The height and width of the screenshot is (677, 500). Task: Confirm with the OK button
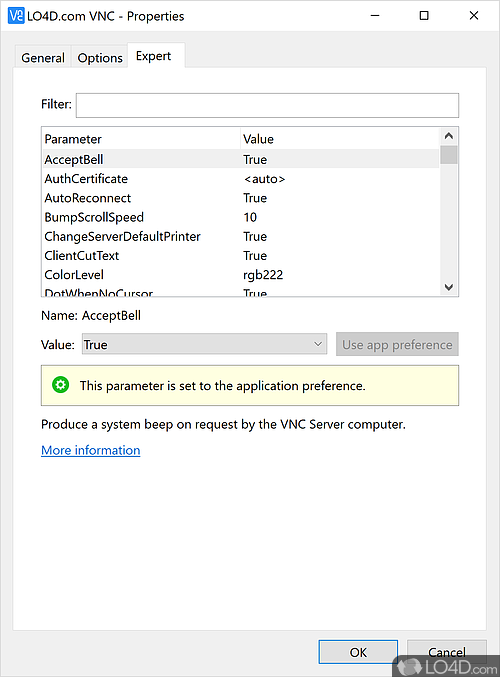[358, 652]
